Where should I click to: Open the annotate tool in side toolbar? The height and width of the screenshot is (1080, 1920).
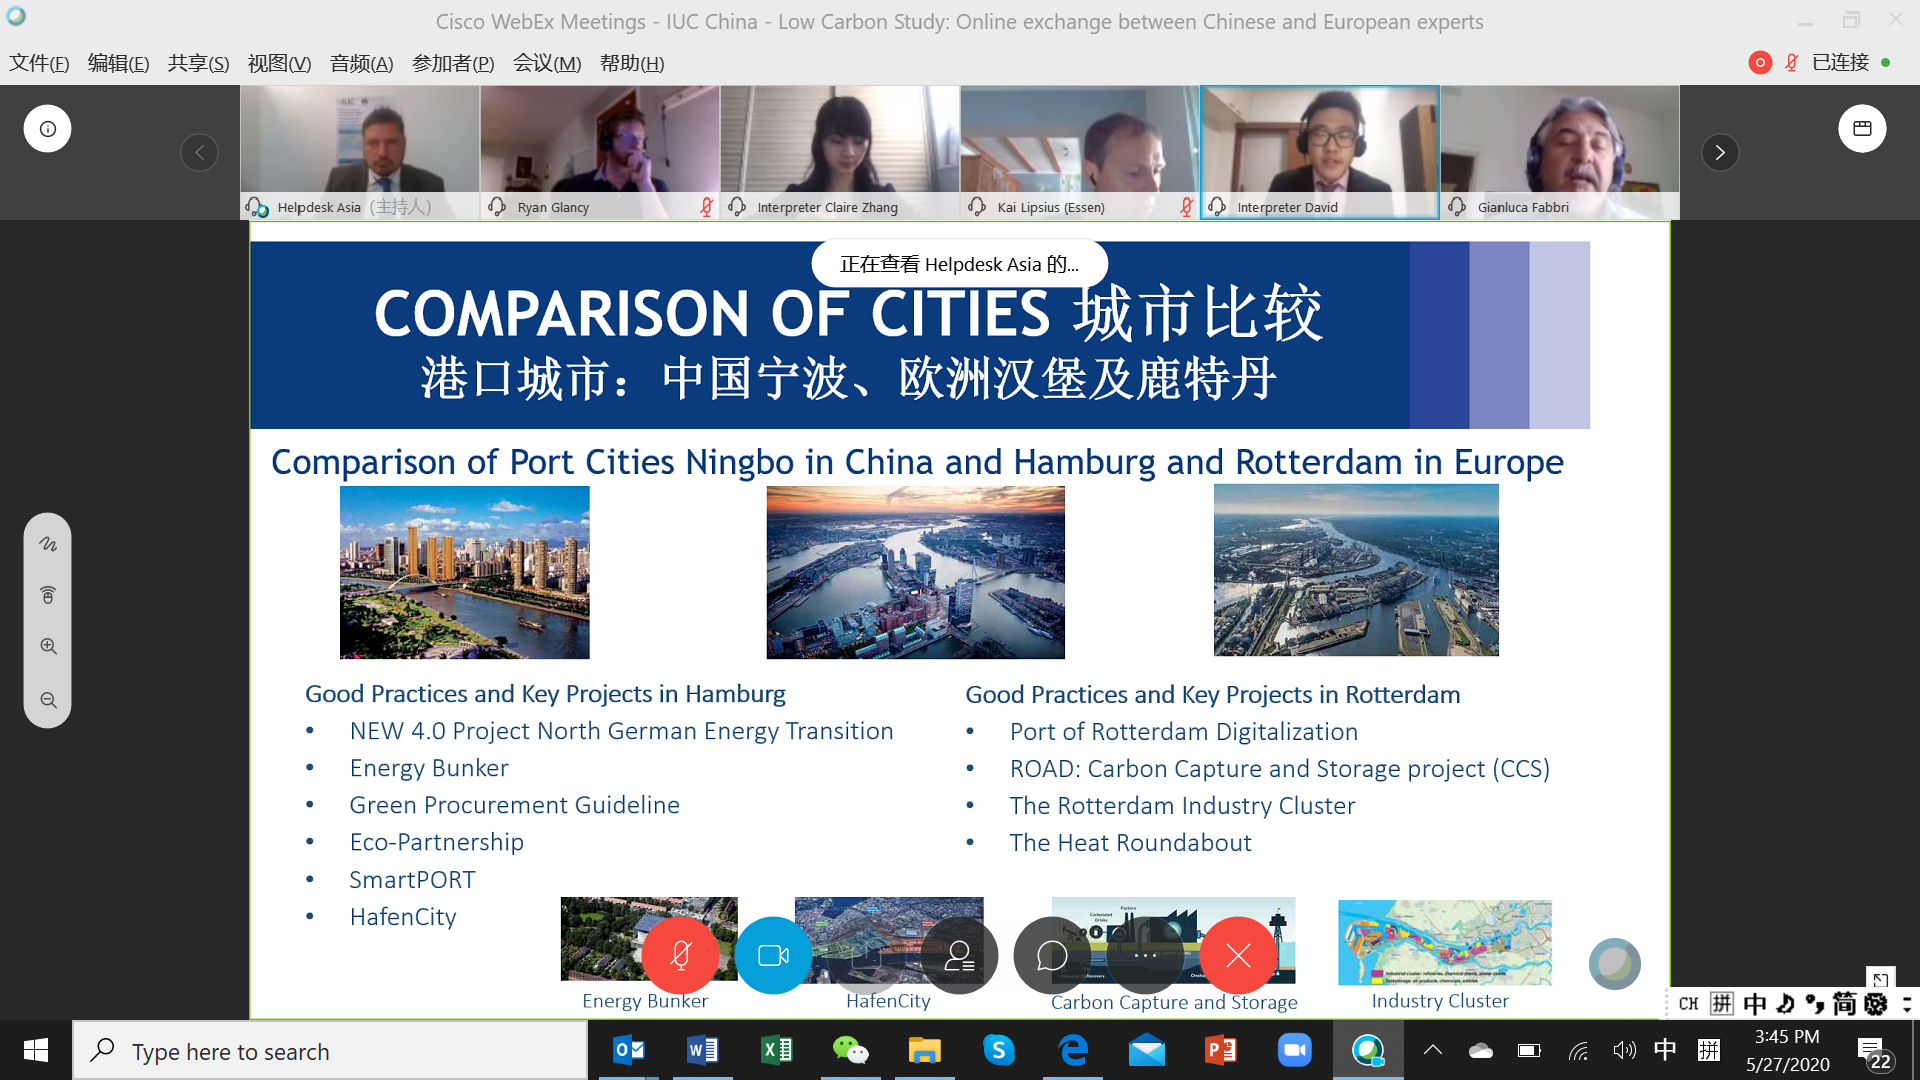point(48,544)
